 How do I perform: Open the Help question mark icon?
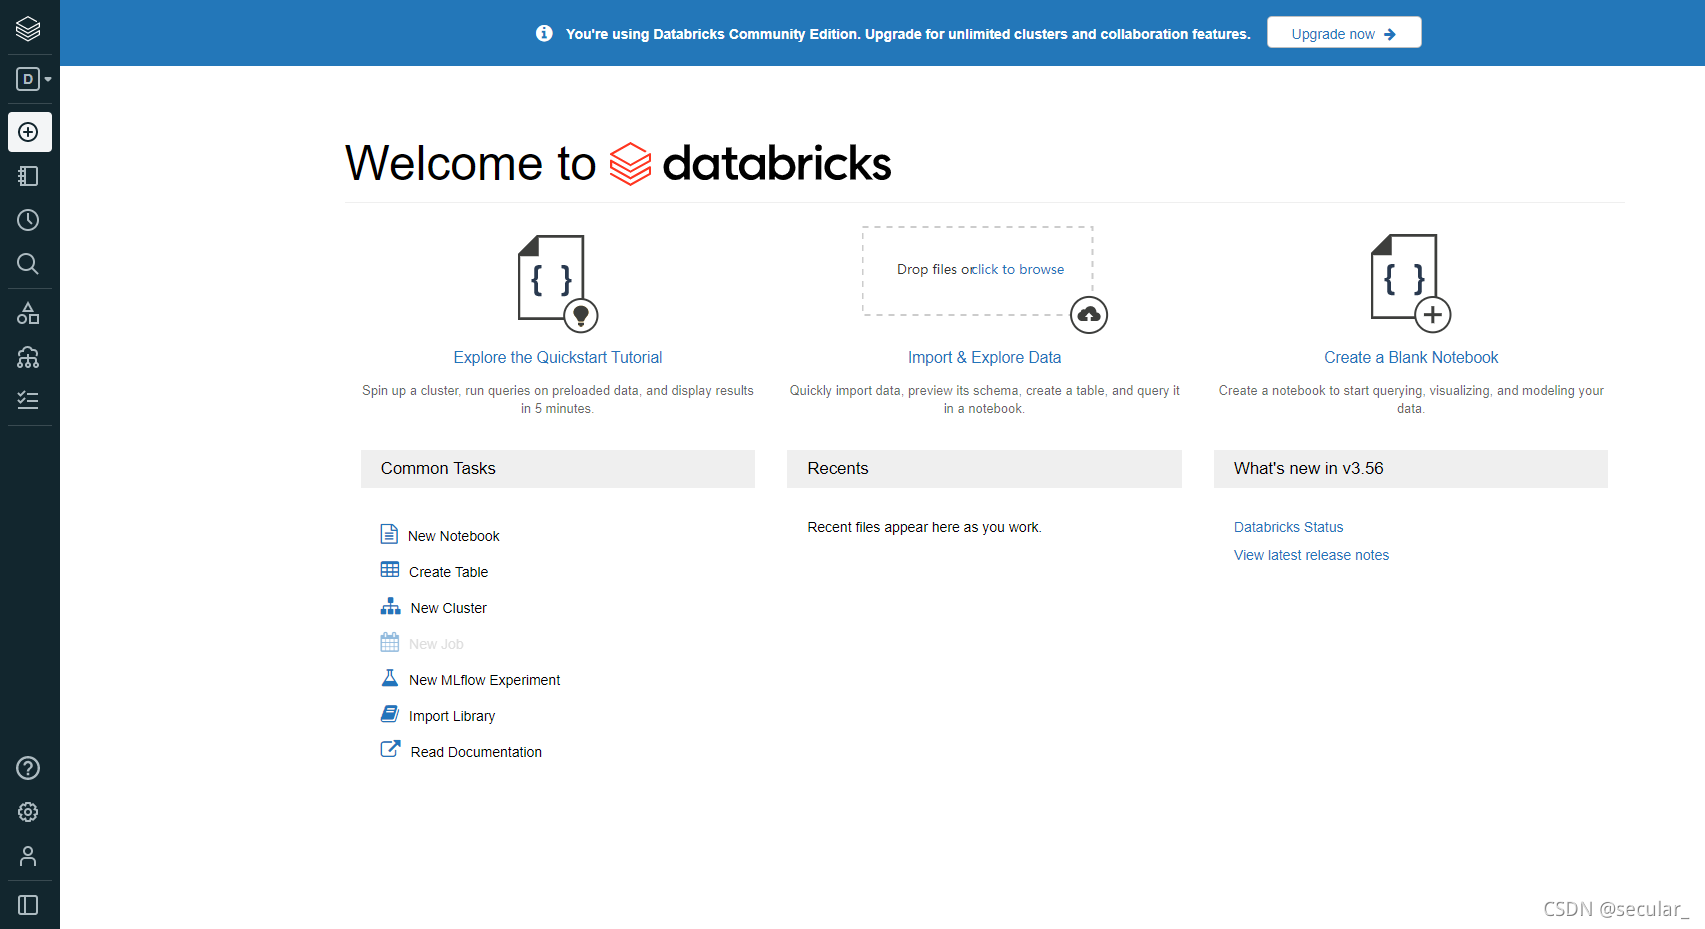pyautogui.click(x=28, y=768)
